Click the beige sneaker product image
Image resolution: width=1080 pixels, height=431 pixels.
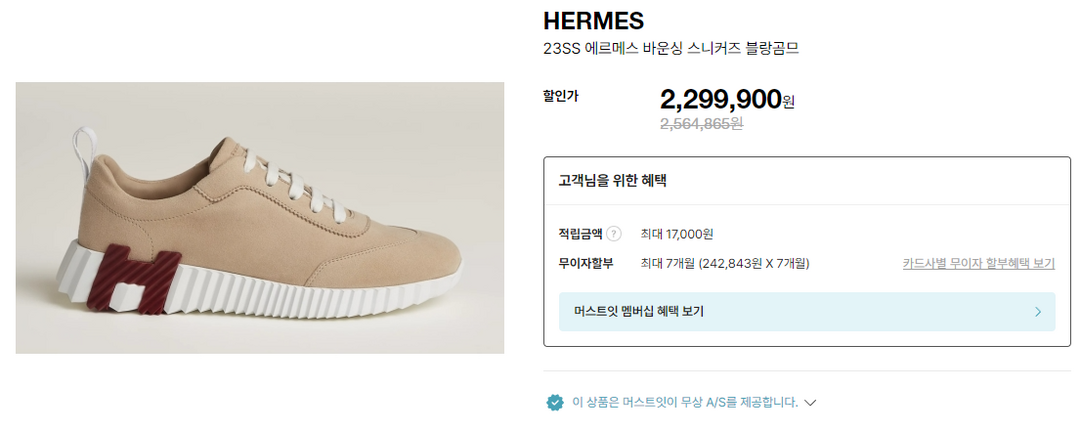260,218
